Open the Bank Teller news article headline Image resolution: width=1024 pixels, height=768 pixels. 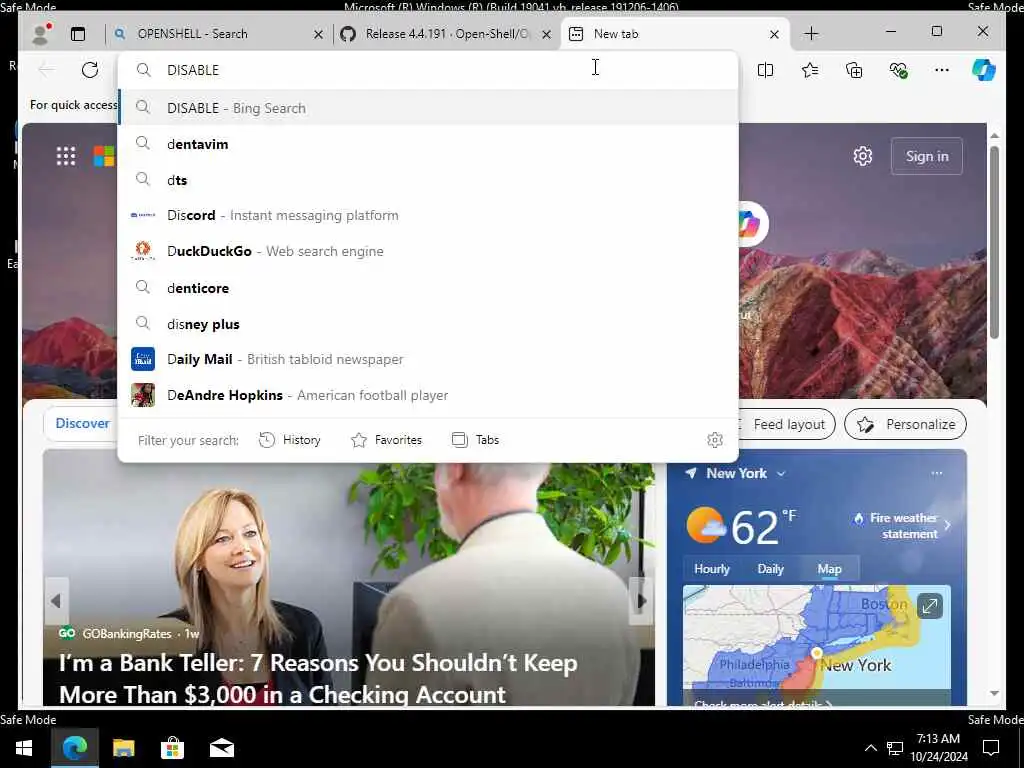tap(318, 679)
